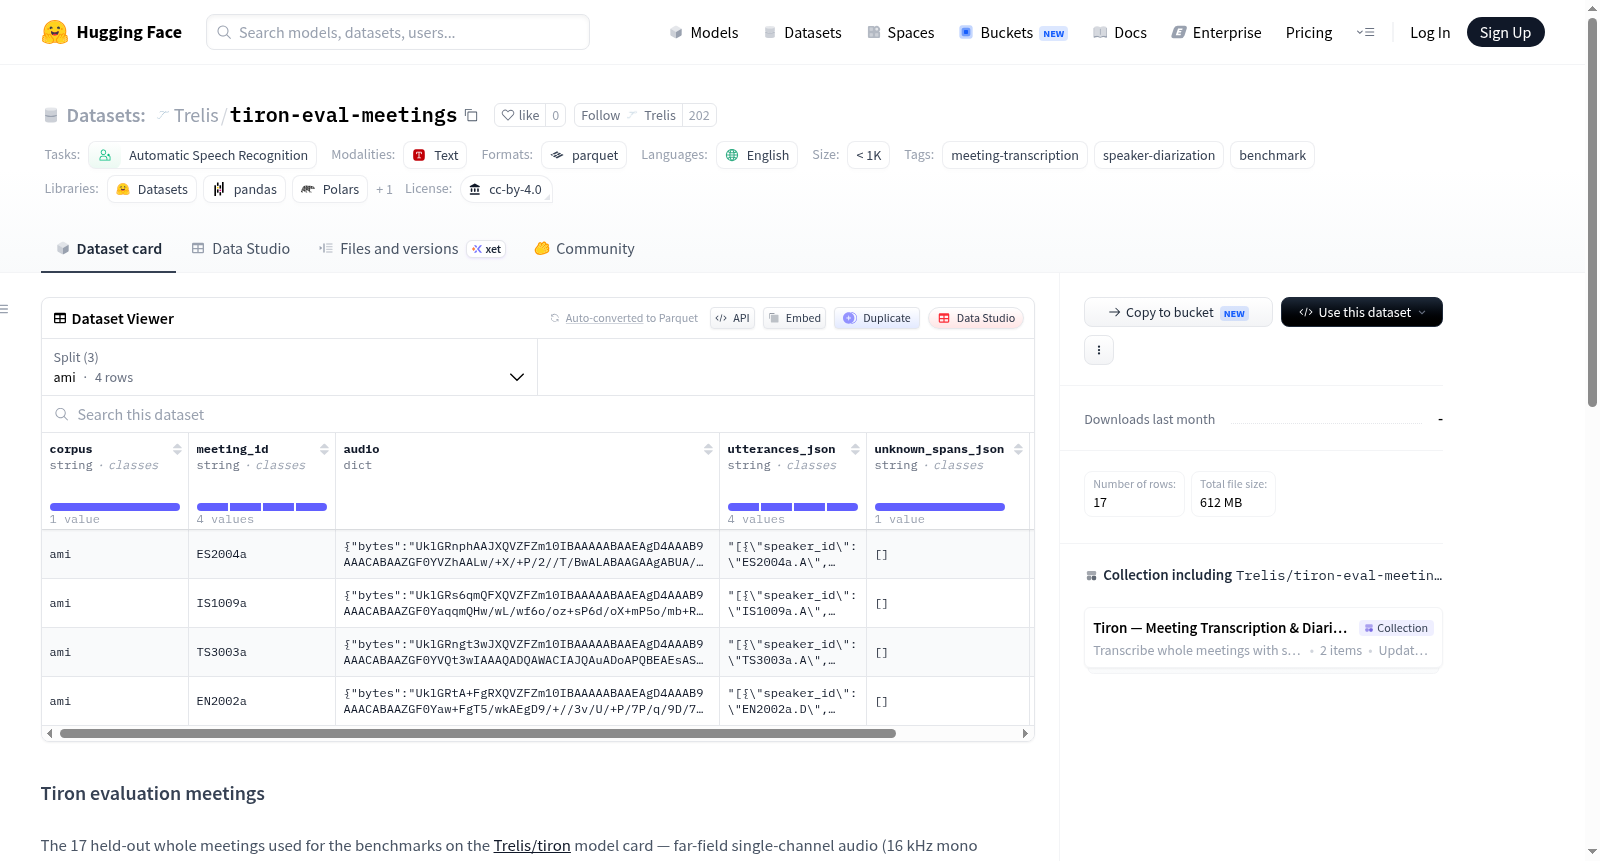
Task: Select the TS3003a meeting_id cell
Action: click(x=262, y=652)
